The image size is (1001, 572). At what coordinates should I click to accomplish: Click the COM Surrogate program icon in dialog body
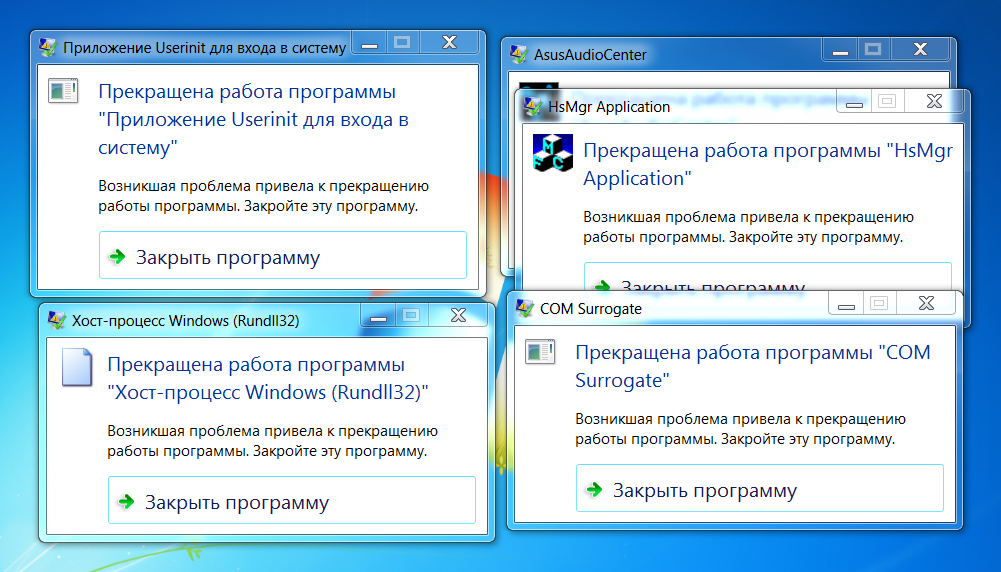(x=540, y=351)
